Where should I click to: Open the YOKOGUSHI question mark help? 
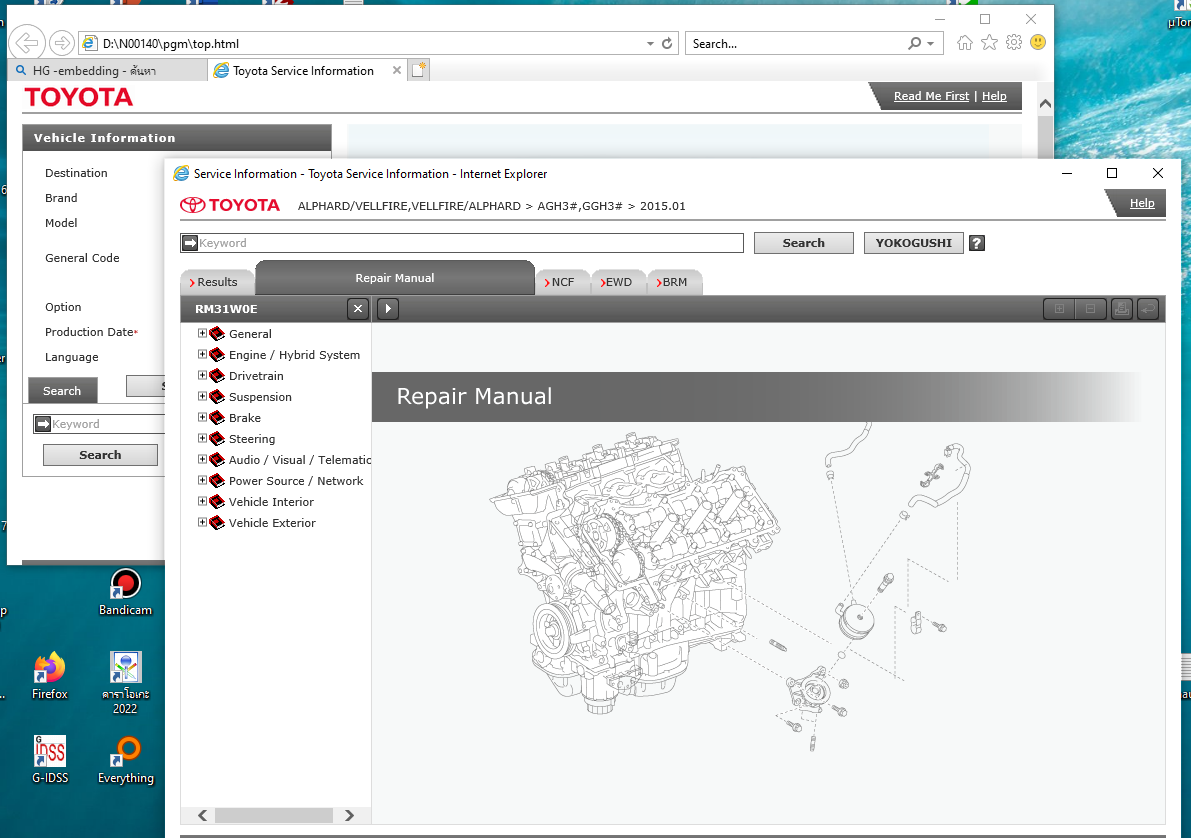pyautogui.click(x=977, y=243)
